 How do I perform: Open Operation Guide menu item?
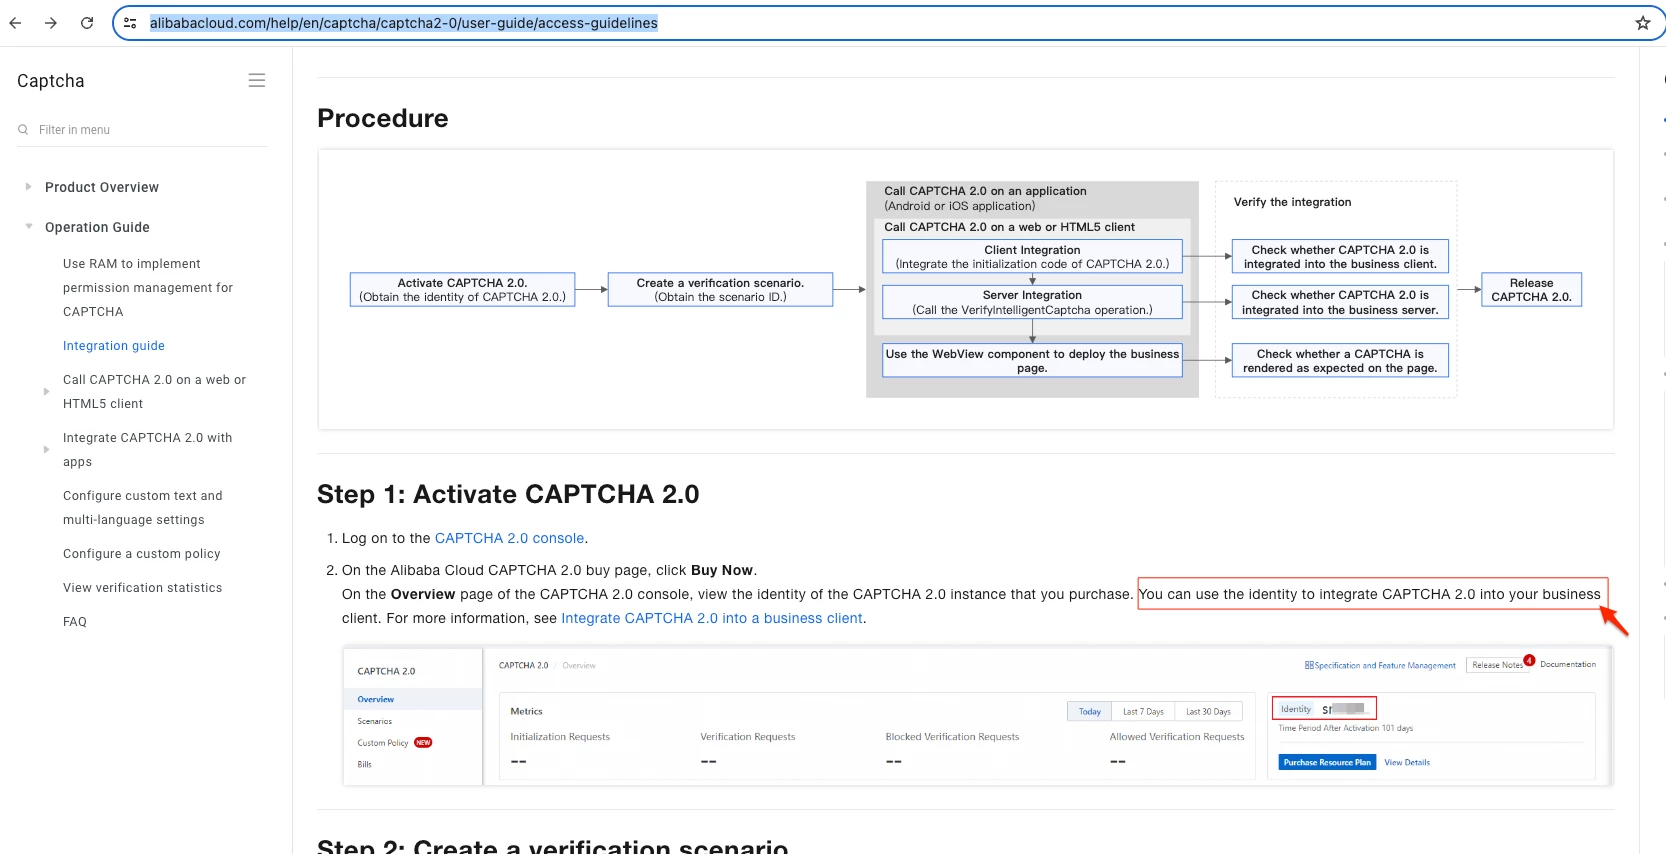[97, 227]
